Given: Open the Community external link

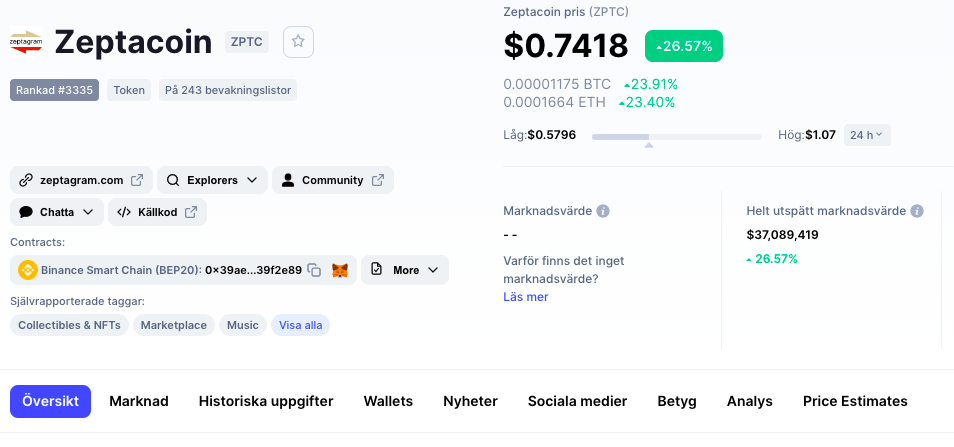Looking at the screenshot, I should pos(333,180).
